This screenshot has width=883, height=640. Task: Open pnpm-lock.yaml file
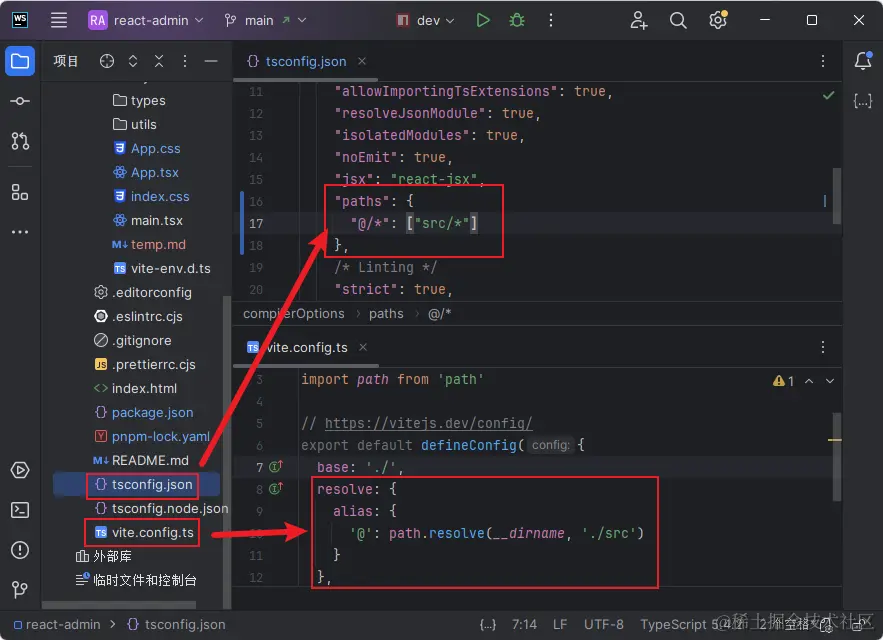click(x=151, y=437)
